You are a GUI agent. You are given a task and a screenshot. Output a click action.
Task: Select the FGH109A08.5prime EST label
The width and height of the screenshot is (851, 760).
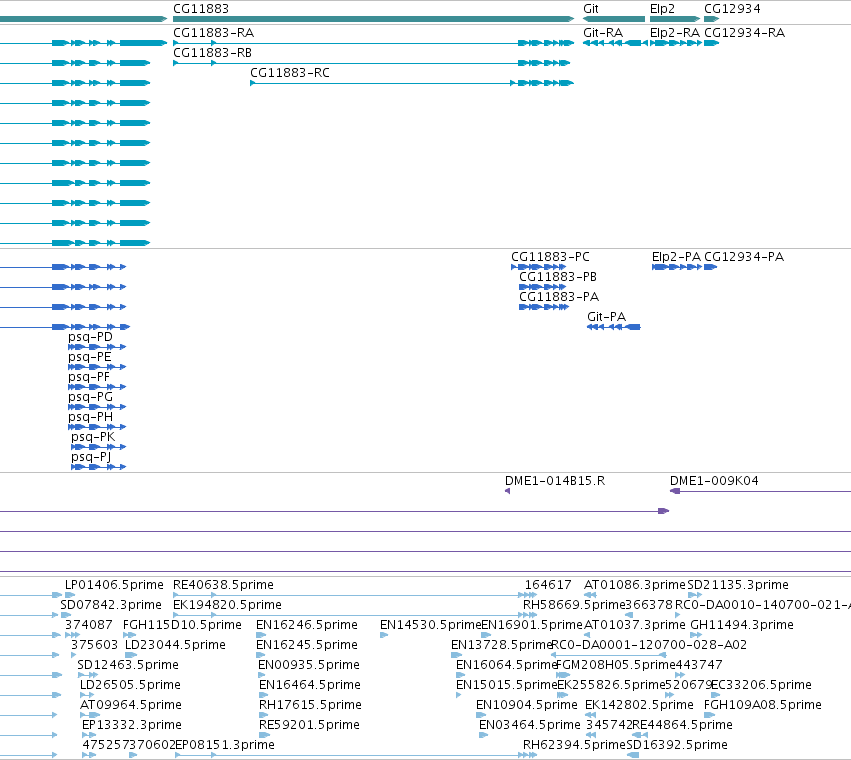tap(763, 705)
